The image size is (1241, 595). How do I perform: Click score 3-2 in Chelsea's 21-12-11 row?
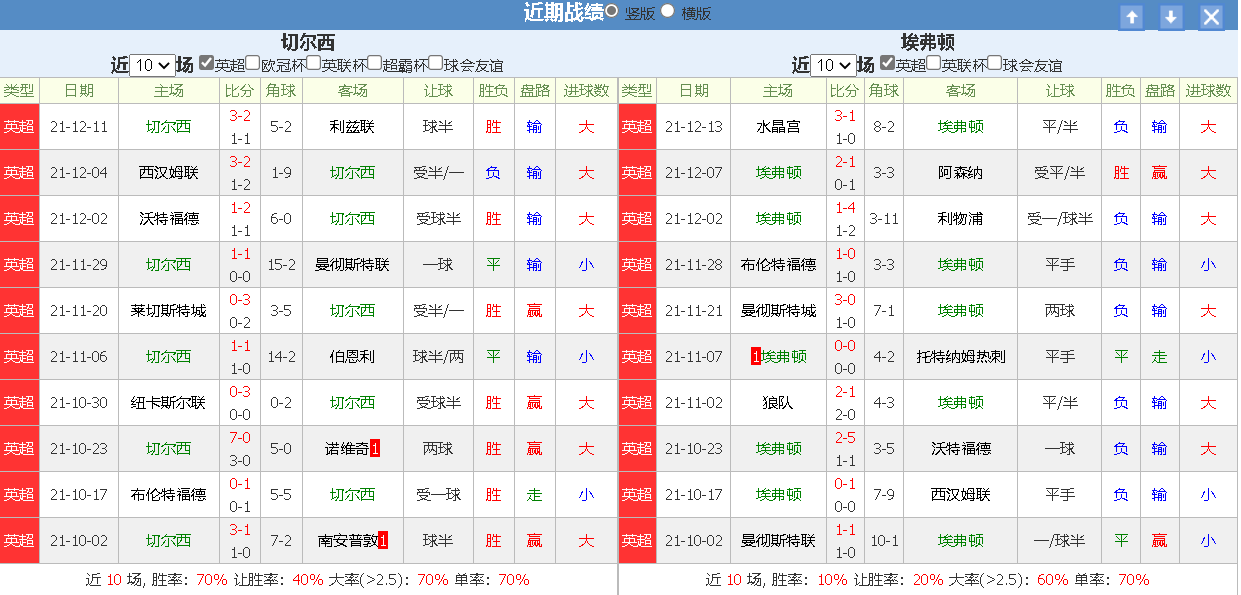tap(240, 116)
